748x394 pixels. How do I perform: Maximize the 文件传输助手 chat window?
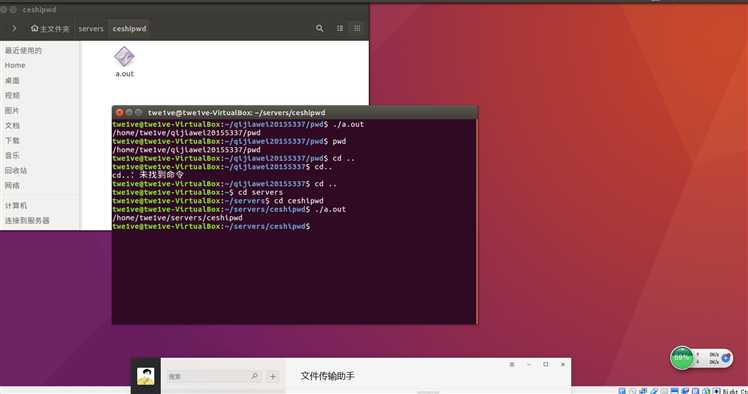546,364
